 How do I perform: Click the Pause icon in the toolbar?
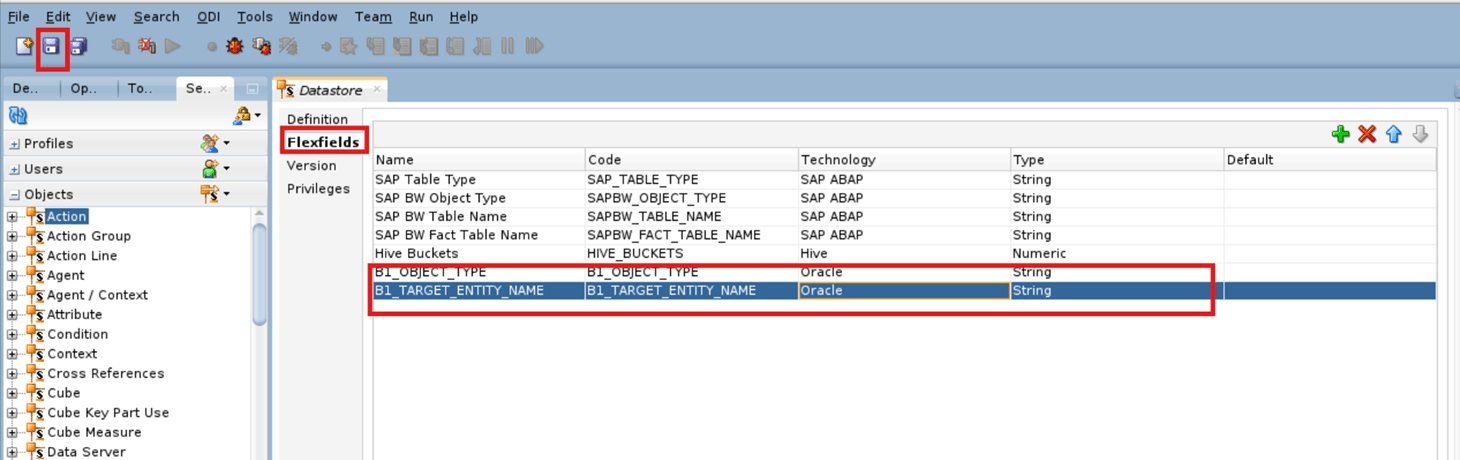pos(508,46)
